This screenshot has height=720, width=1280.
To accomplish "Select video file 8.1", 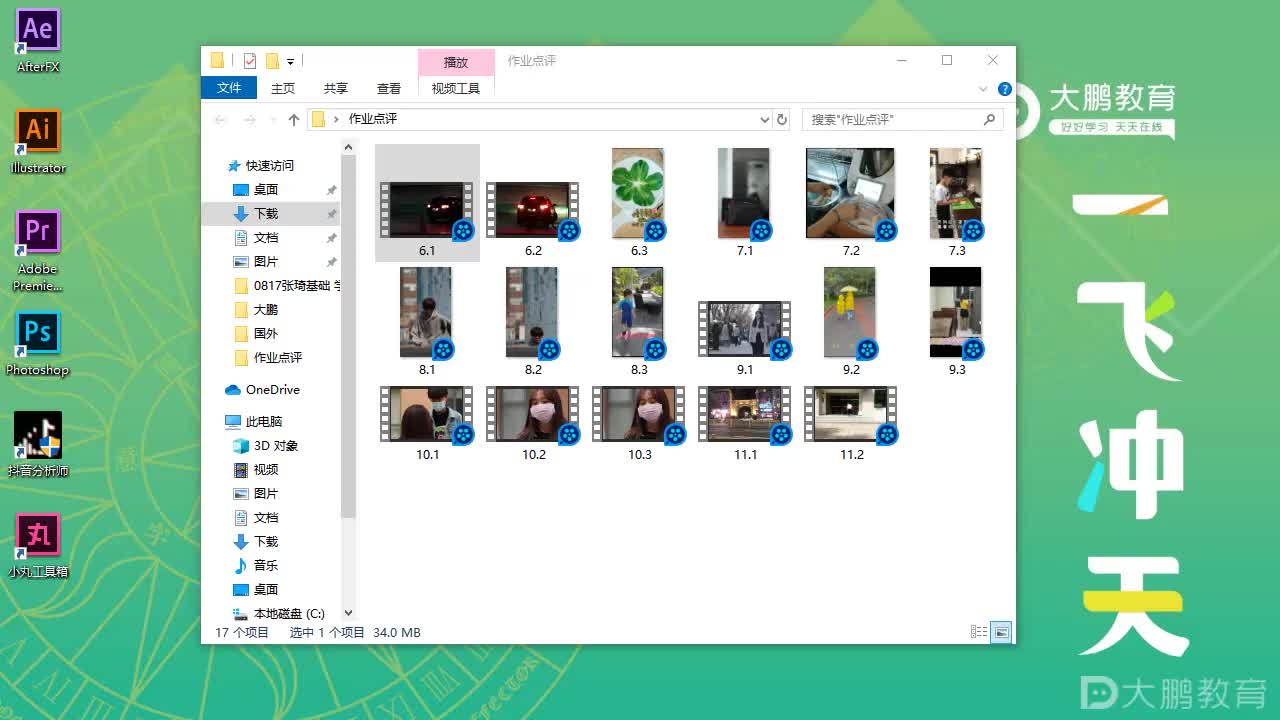I will [x=427, y=321].
